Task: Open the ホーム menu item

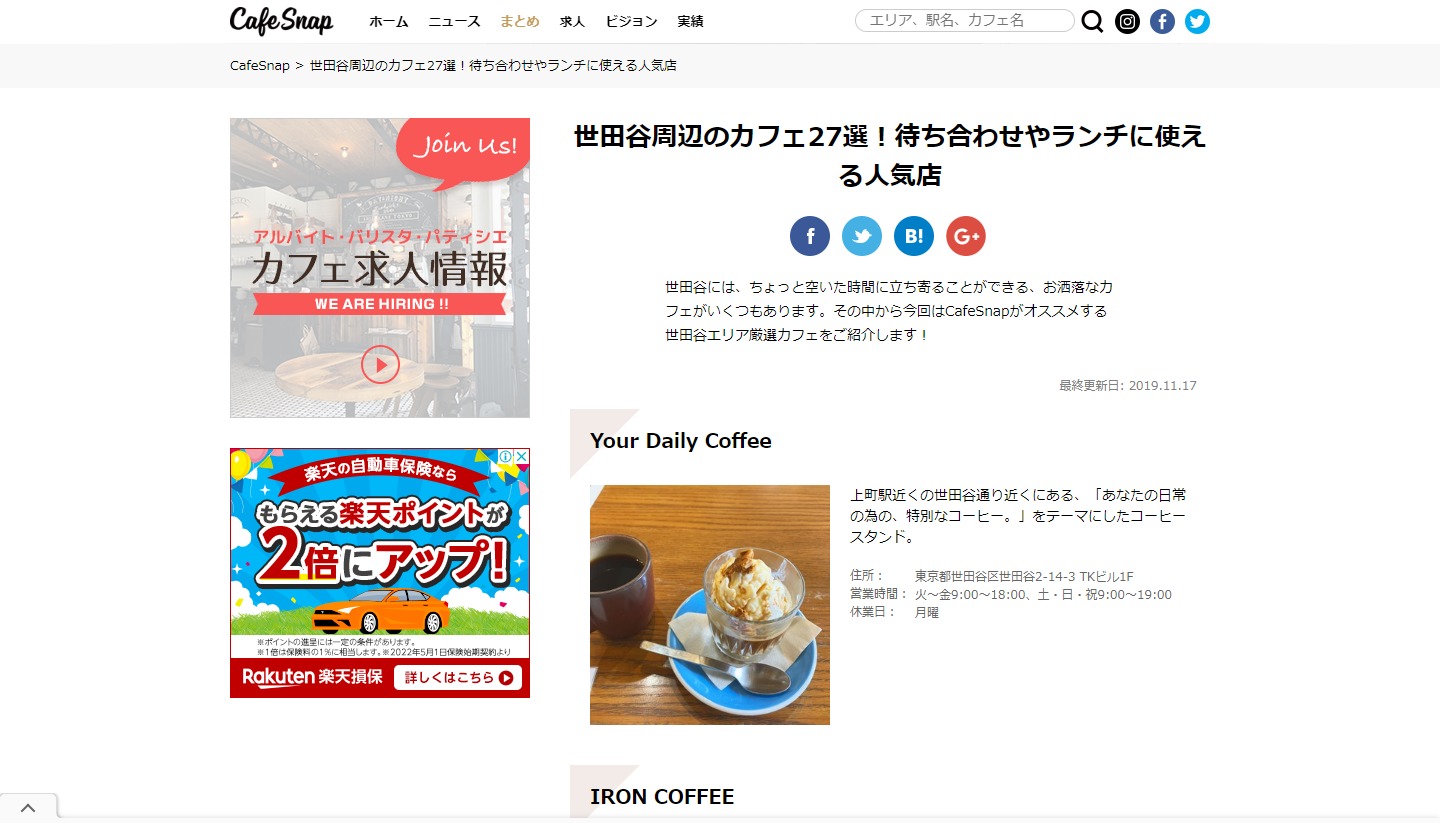Action: click(x=389, y=21)
